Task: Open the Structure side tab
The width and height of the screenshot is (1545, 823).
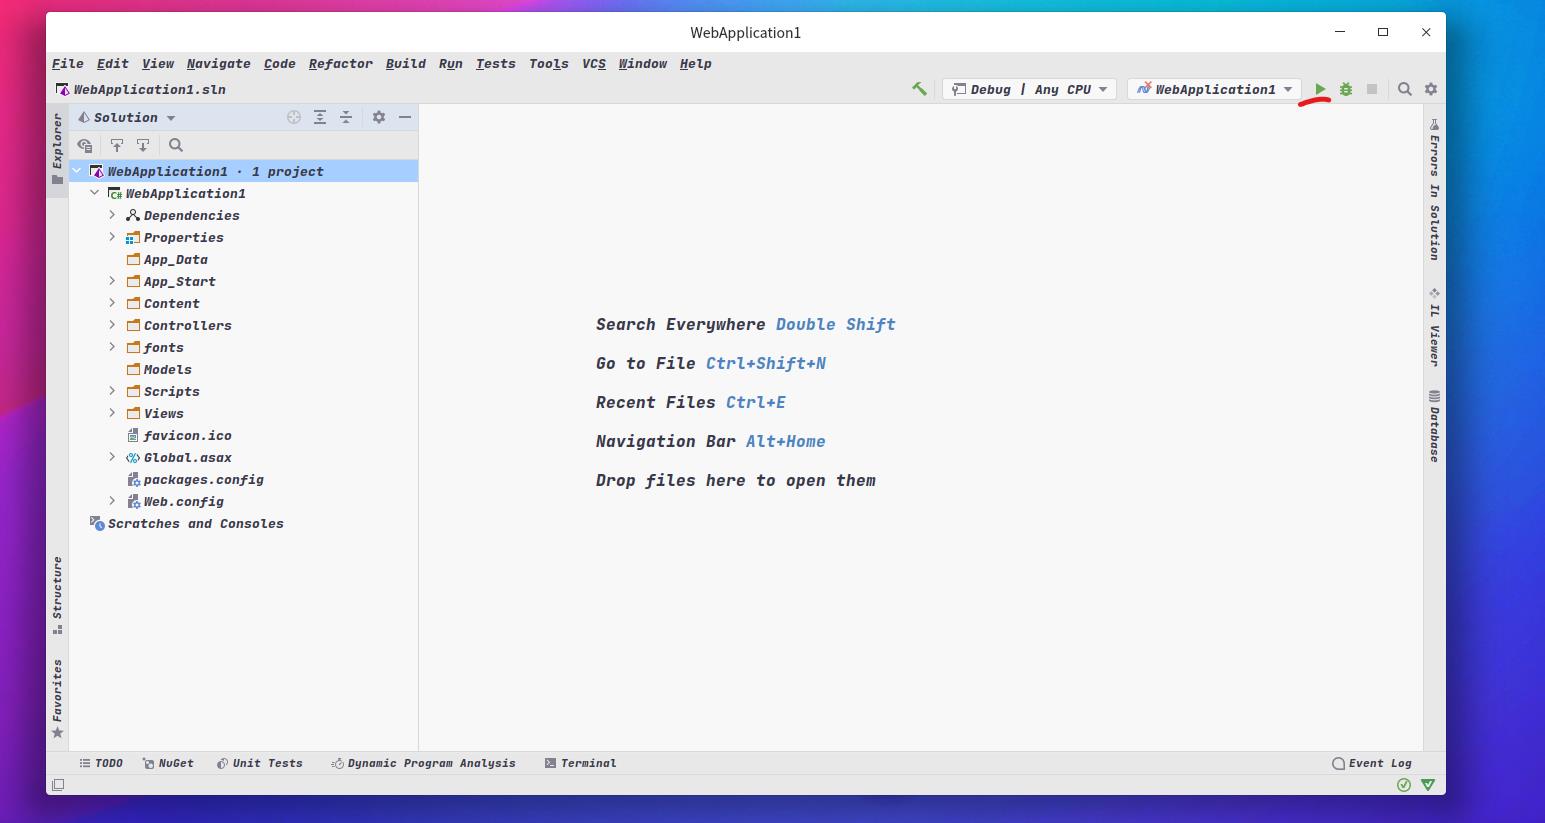Action: click(x=57, y=595)
